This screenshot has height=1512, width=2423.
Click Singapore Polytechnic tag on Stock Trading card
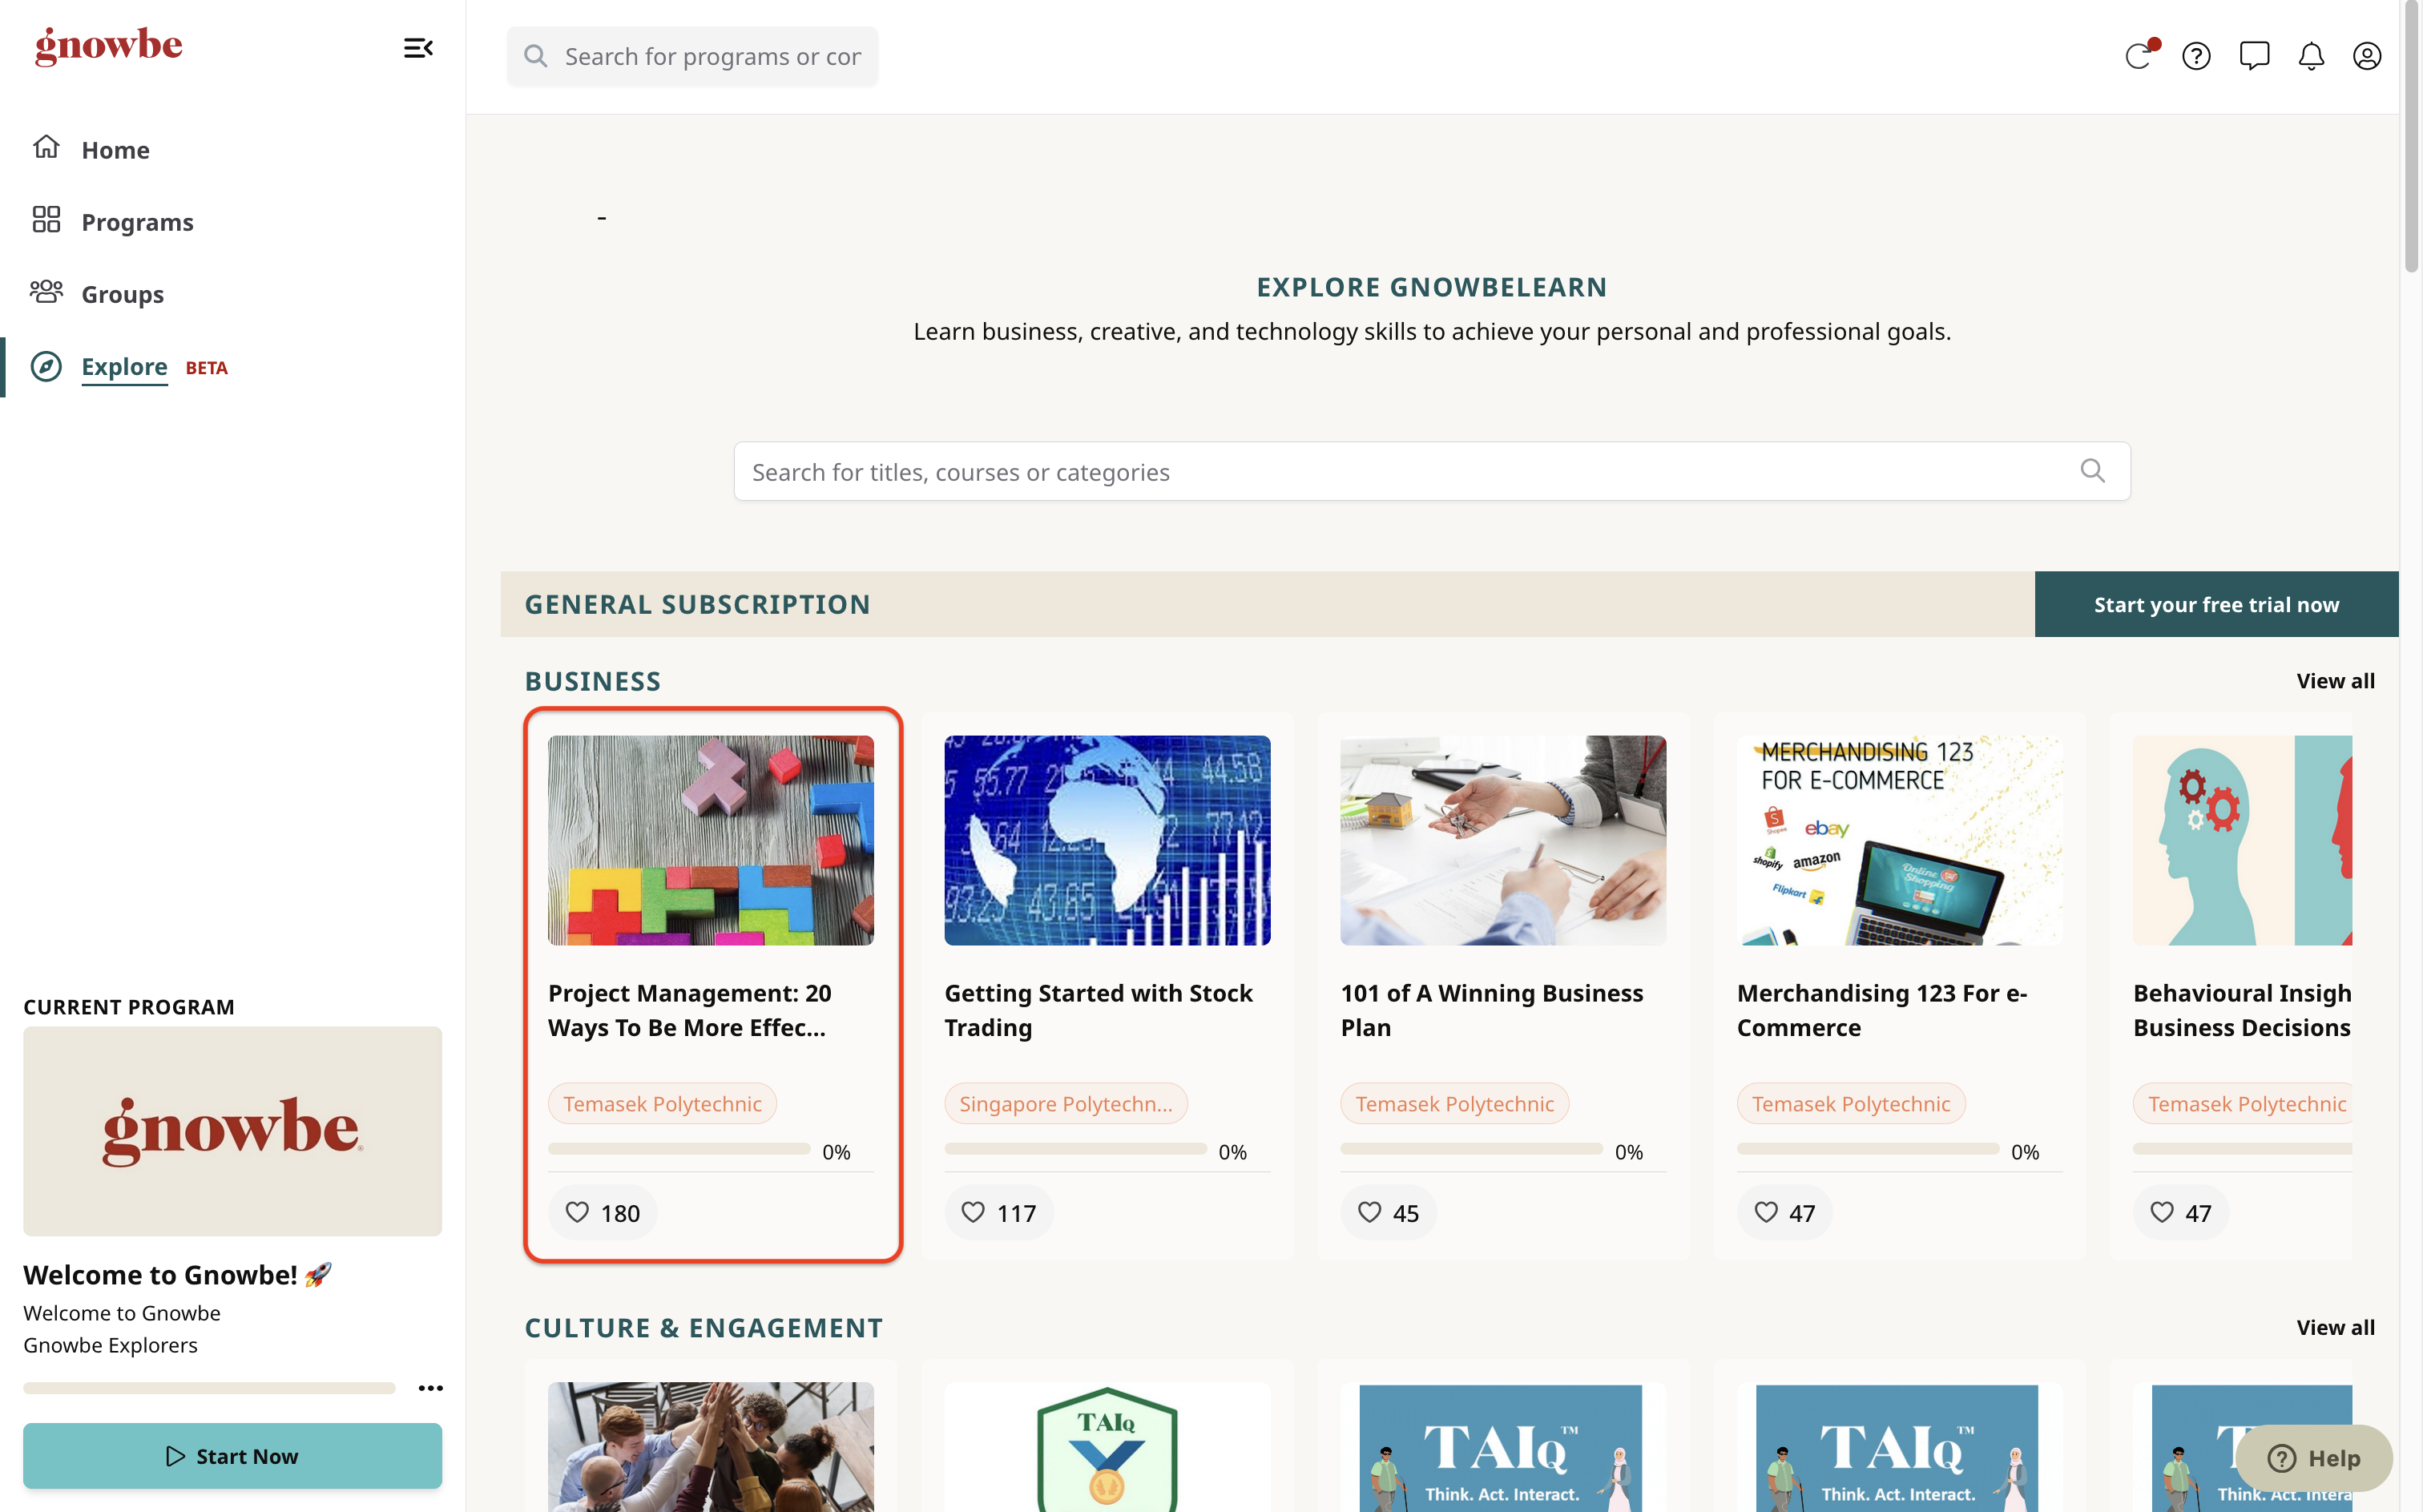1066,1103
